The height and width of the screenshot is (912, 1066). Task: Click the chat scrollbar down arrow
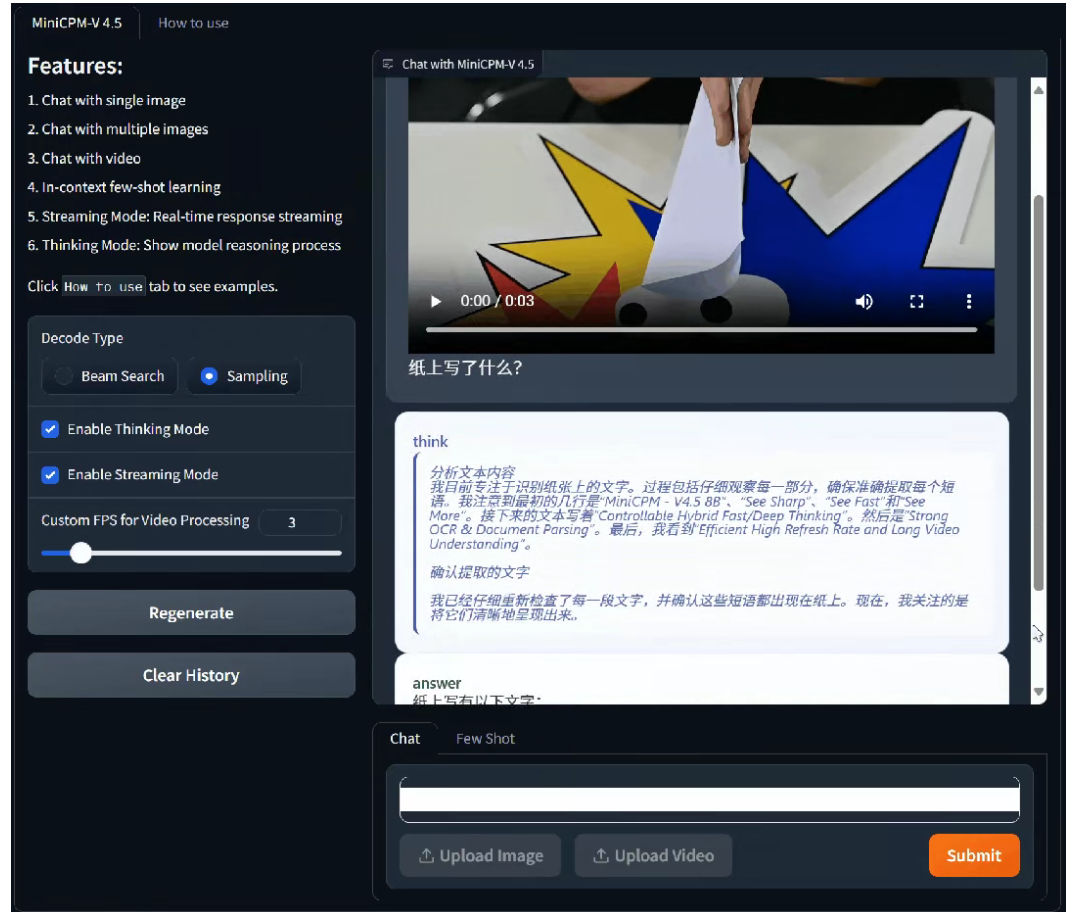pyautogui.click(x=1038, y=691)
